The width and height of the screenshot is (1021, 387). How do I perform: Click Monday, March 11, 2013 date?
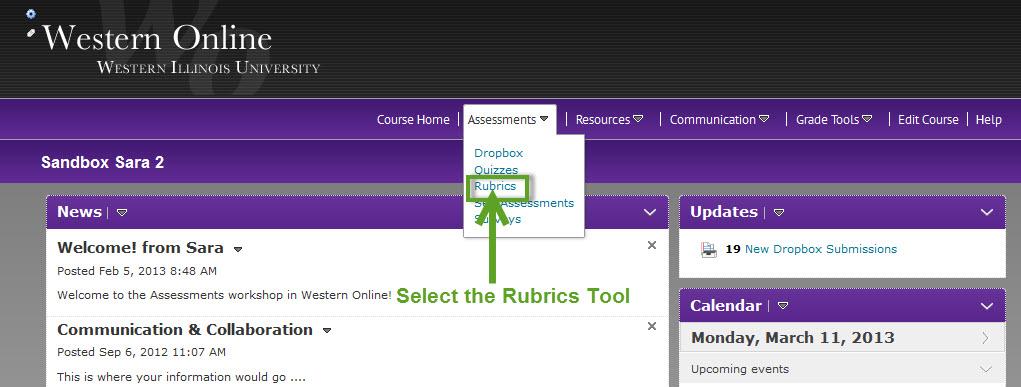(x=792, y=337)
